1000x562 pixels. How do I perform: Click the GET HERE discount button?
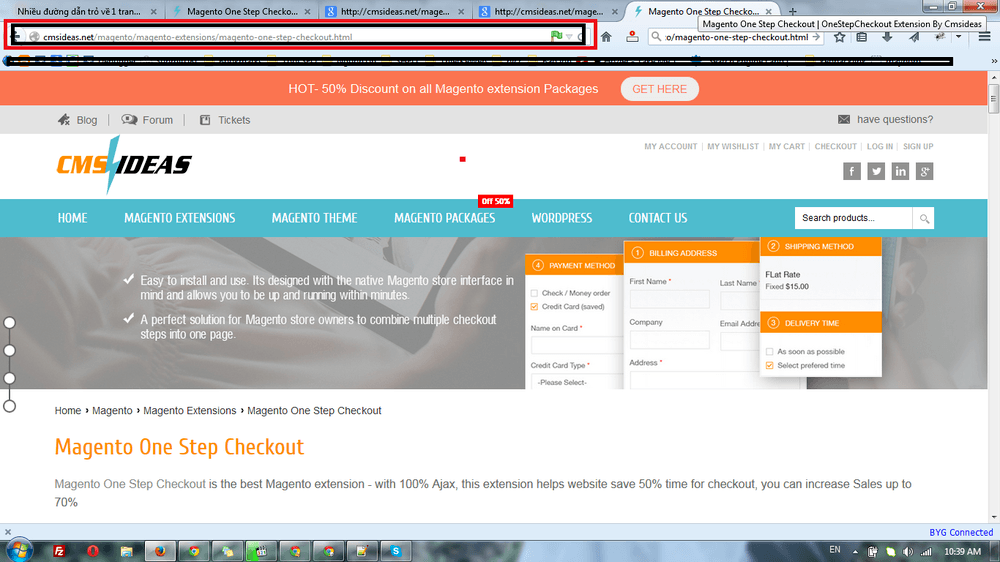(x=659, y=89)
